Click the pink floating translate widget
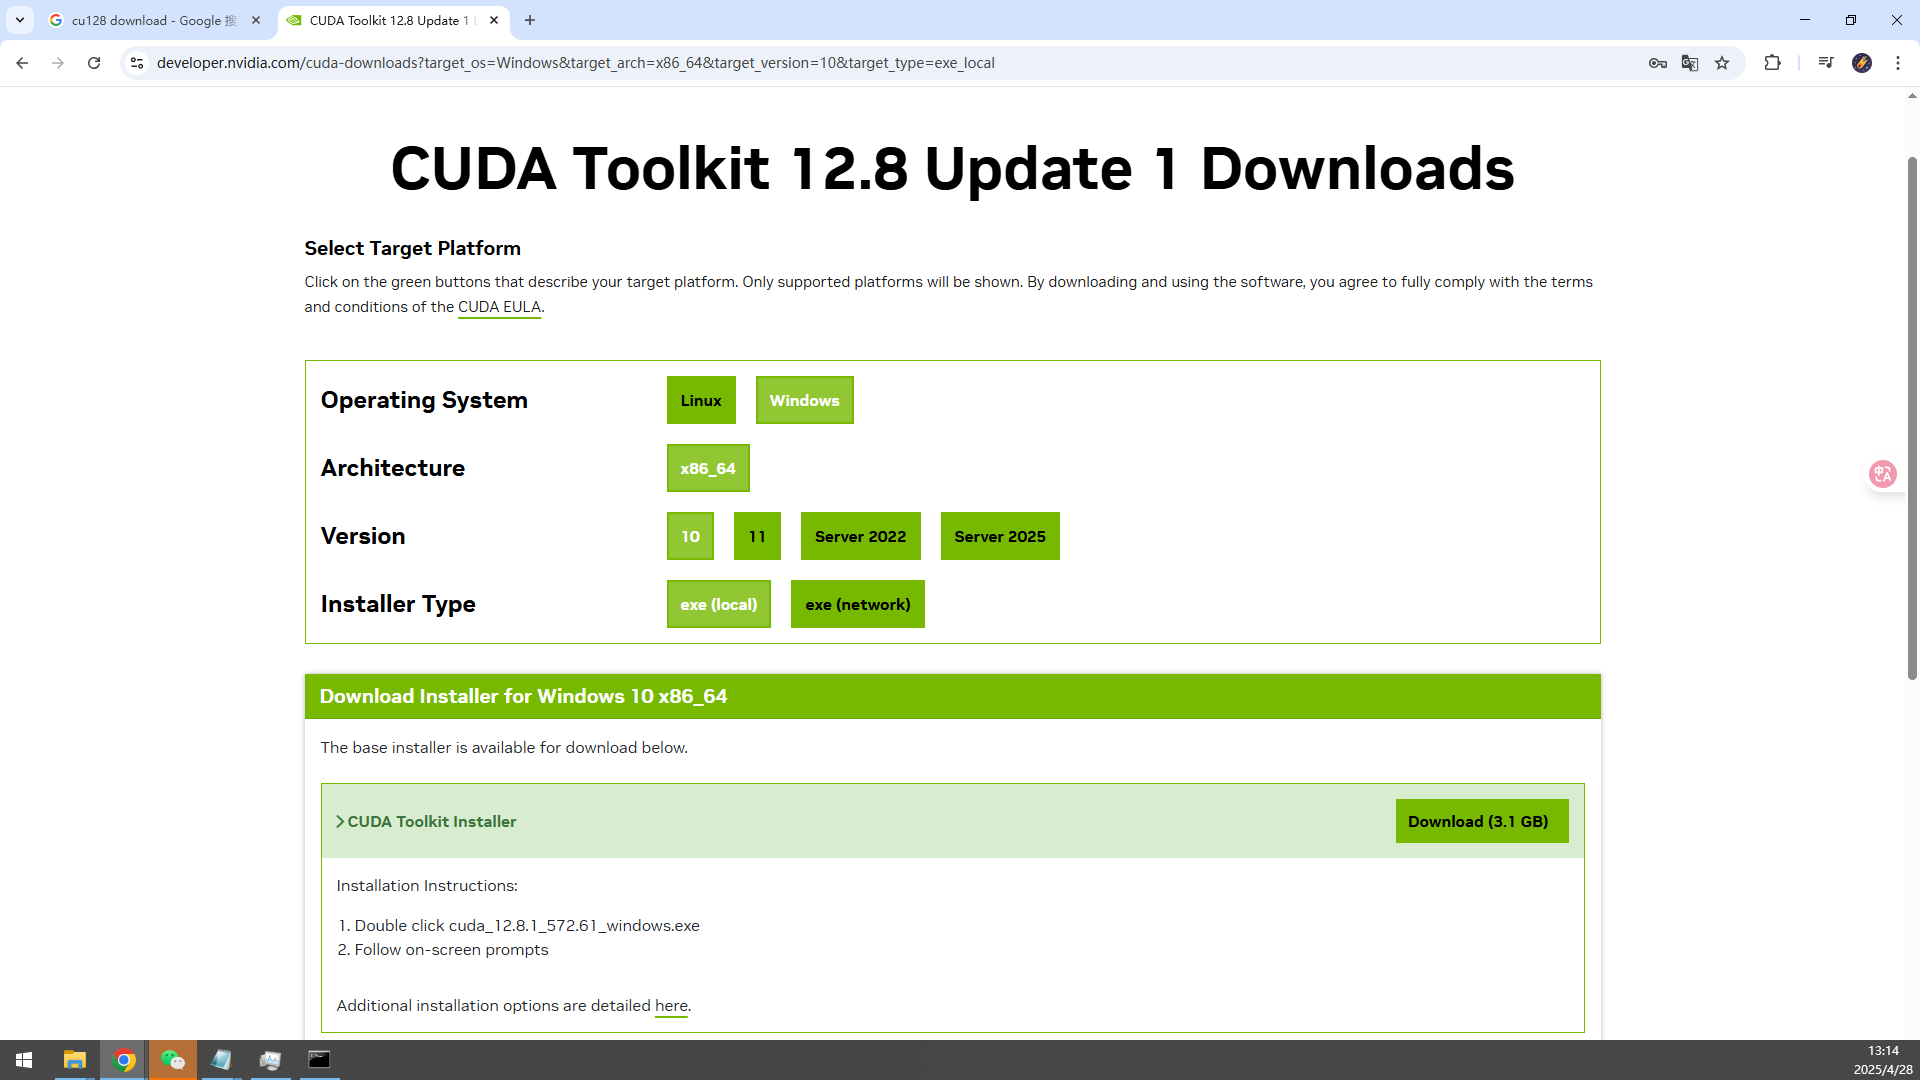This screenshot has height=1080, width=1920. point(1883,474)
